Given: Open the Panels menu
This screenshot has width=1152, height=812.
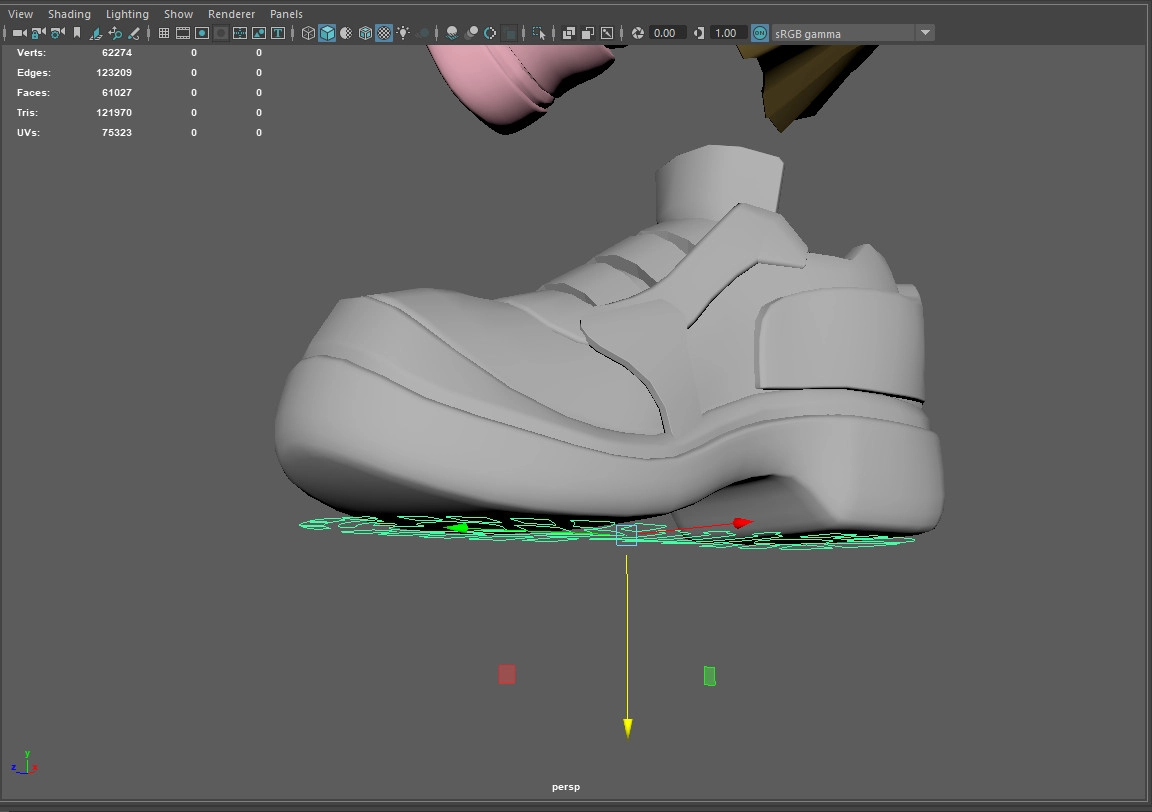Looking at the screenshot, I should [286, 14].
